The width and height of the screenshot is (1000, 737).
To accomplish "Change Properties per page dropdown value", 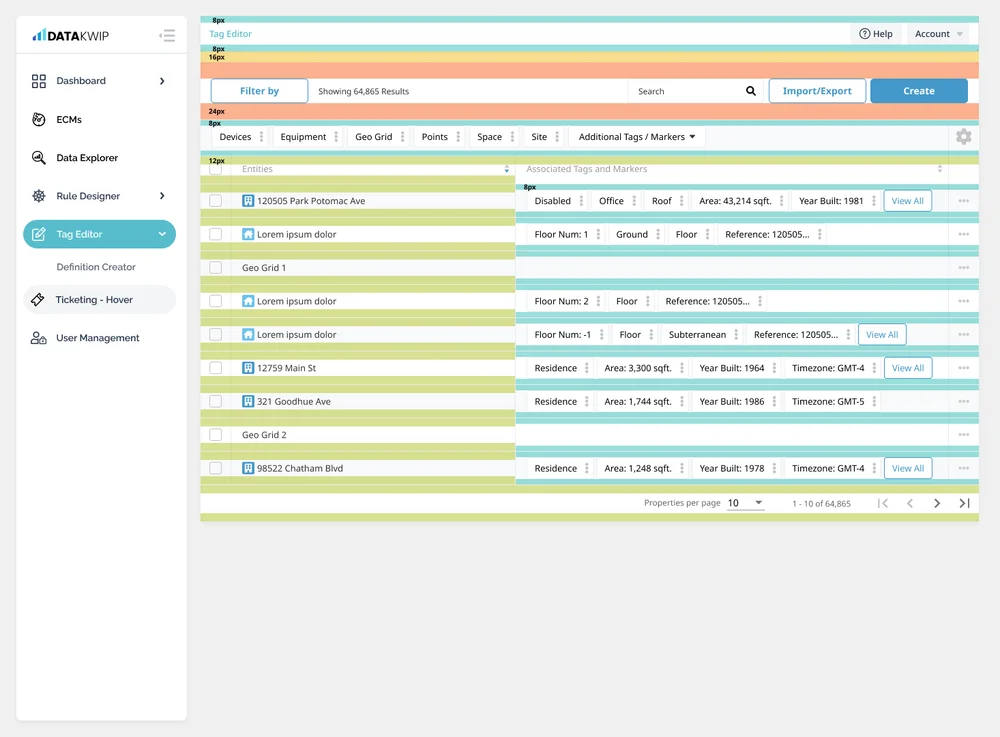I will [x=745, y=503].
